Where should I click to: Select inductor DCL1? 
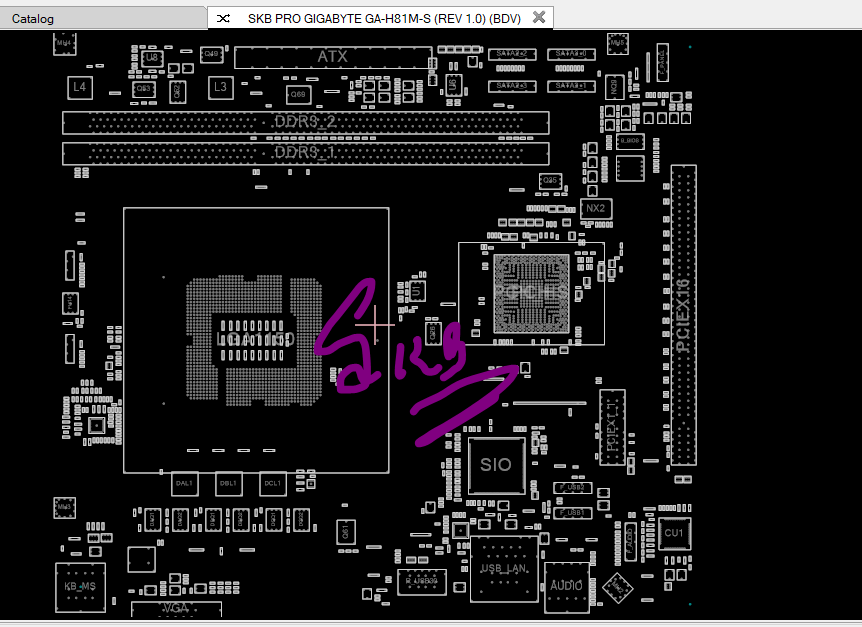coord(273,484)
